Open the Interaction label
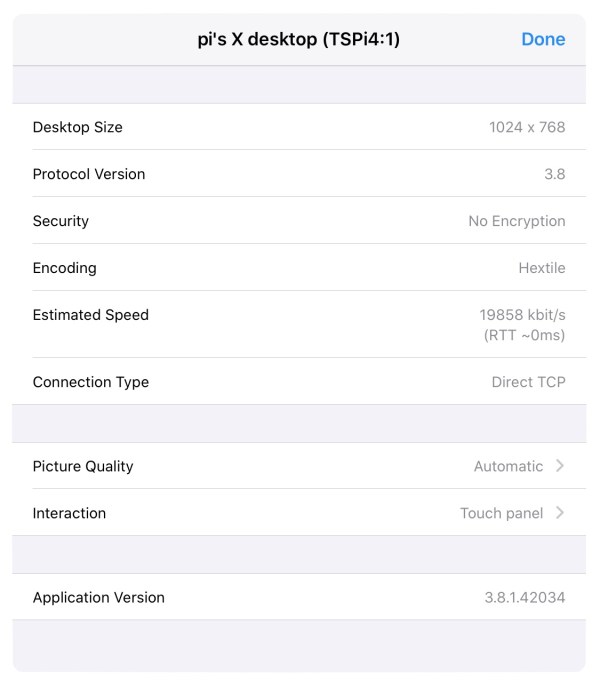 (69, 513)
